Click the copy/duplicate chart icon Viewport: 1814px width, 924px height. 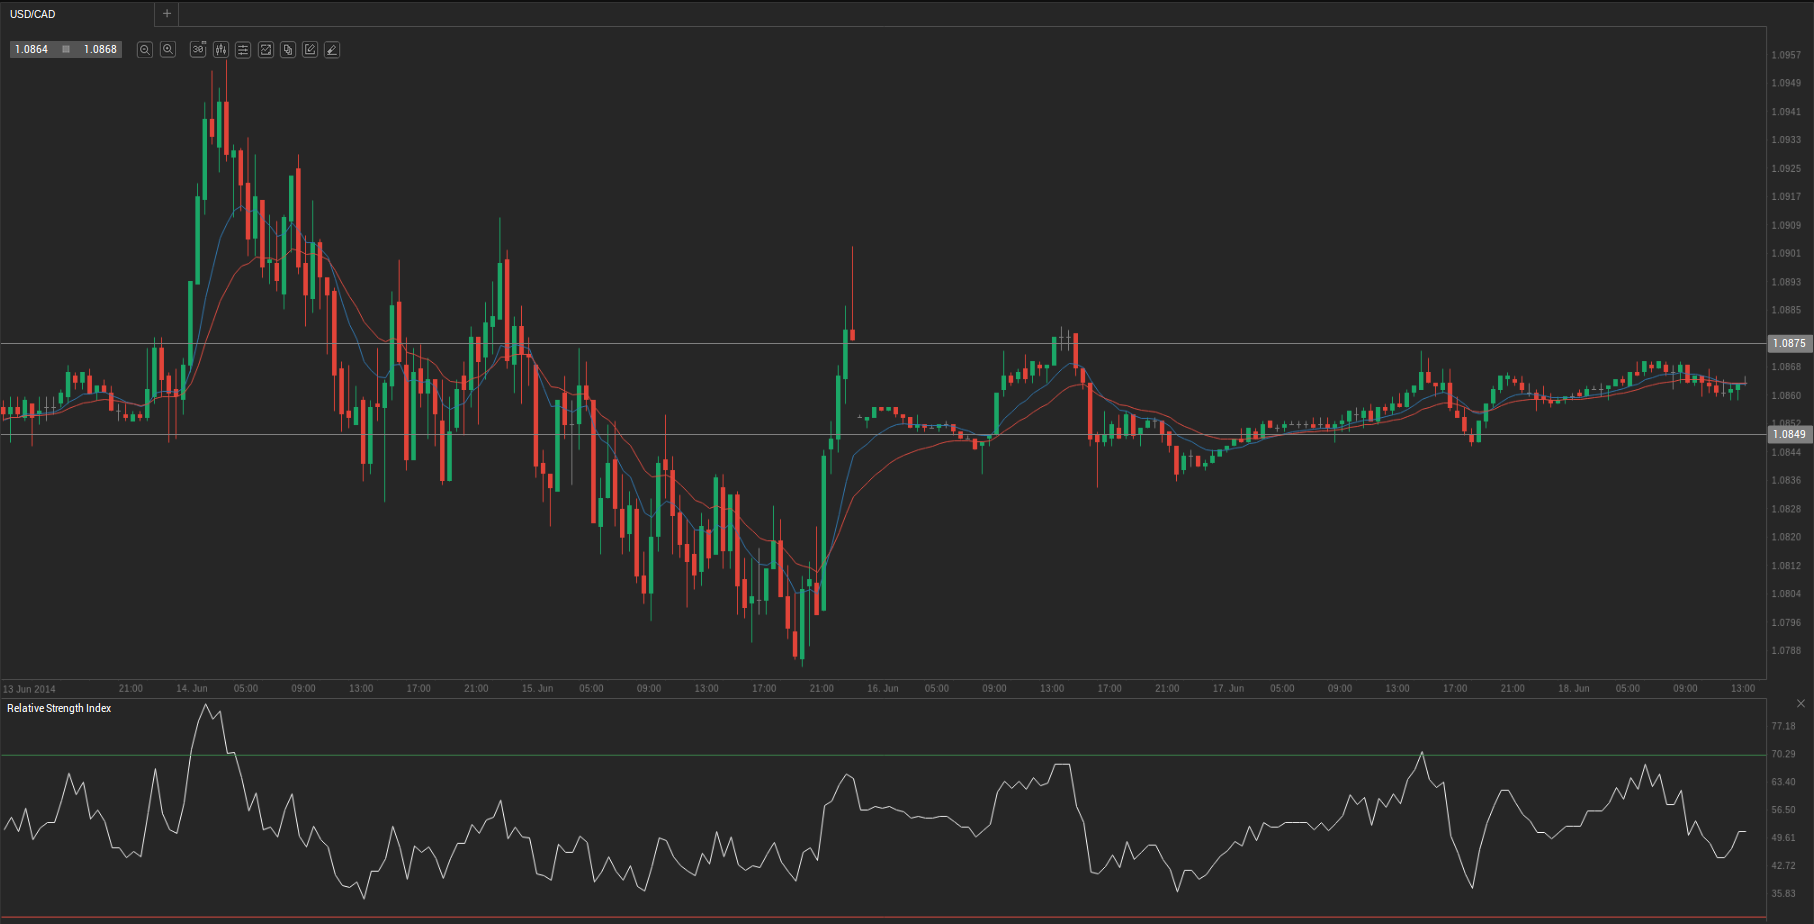pos(288,49)
